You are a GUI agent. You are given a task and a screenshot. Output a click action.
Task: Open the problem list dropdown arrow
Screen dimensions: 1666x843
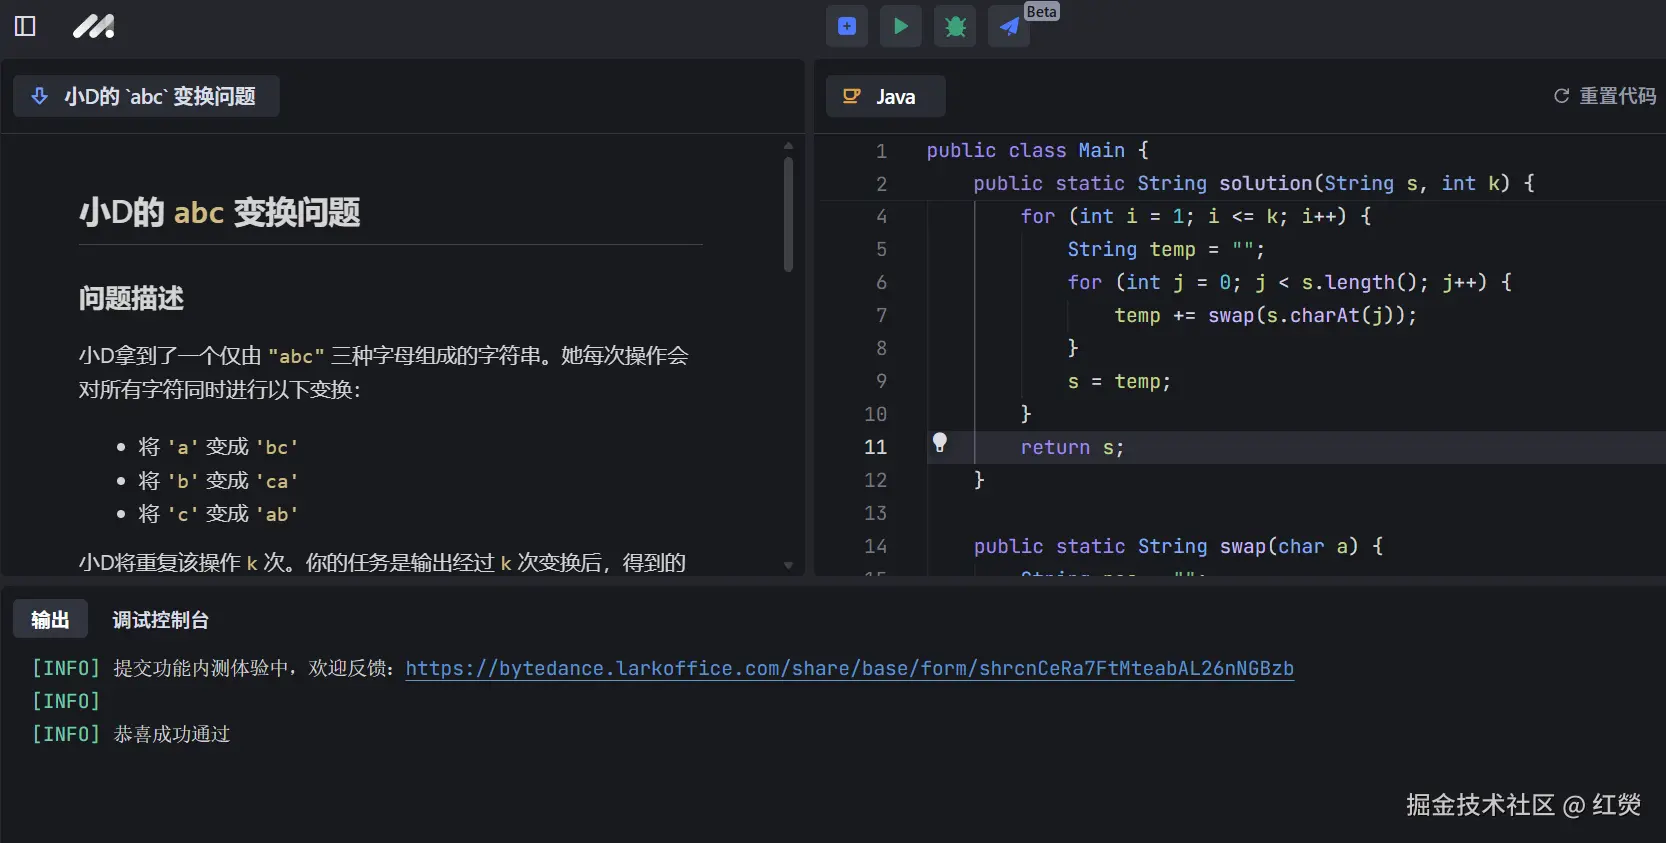(40, 96)
